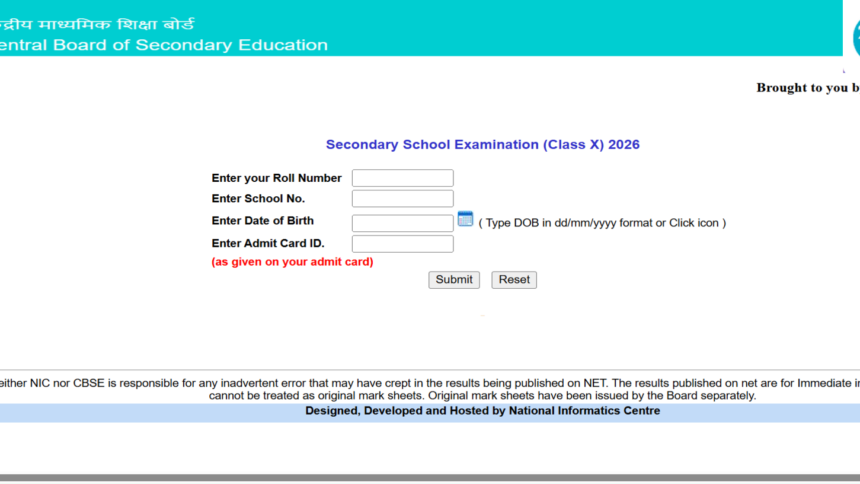Click the Reset button
Image resolution: width=860 pixels, height=484 pixels.
514,280
